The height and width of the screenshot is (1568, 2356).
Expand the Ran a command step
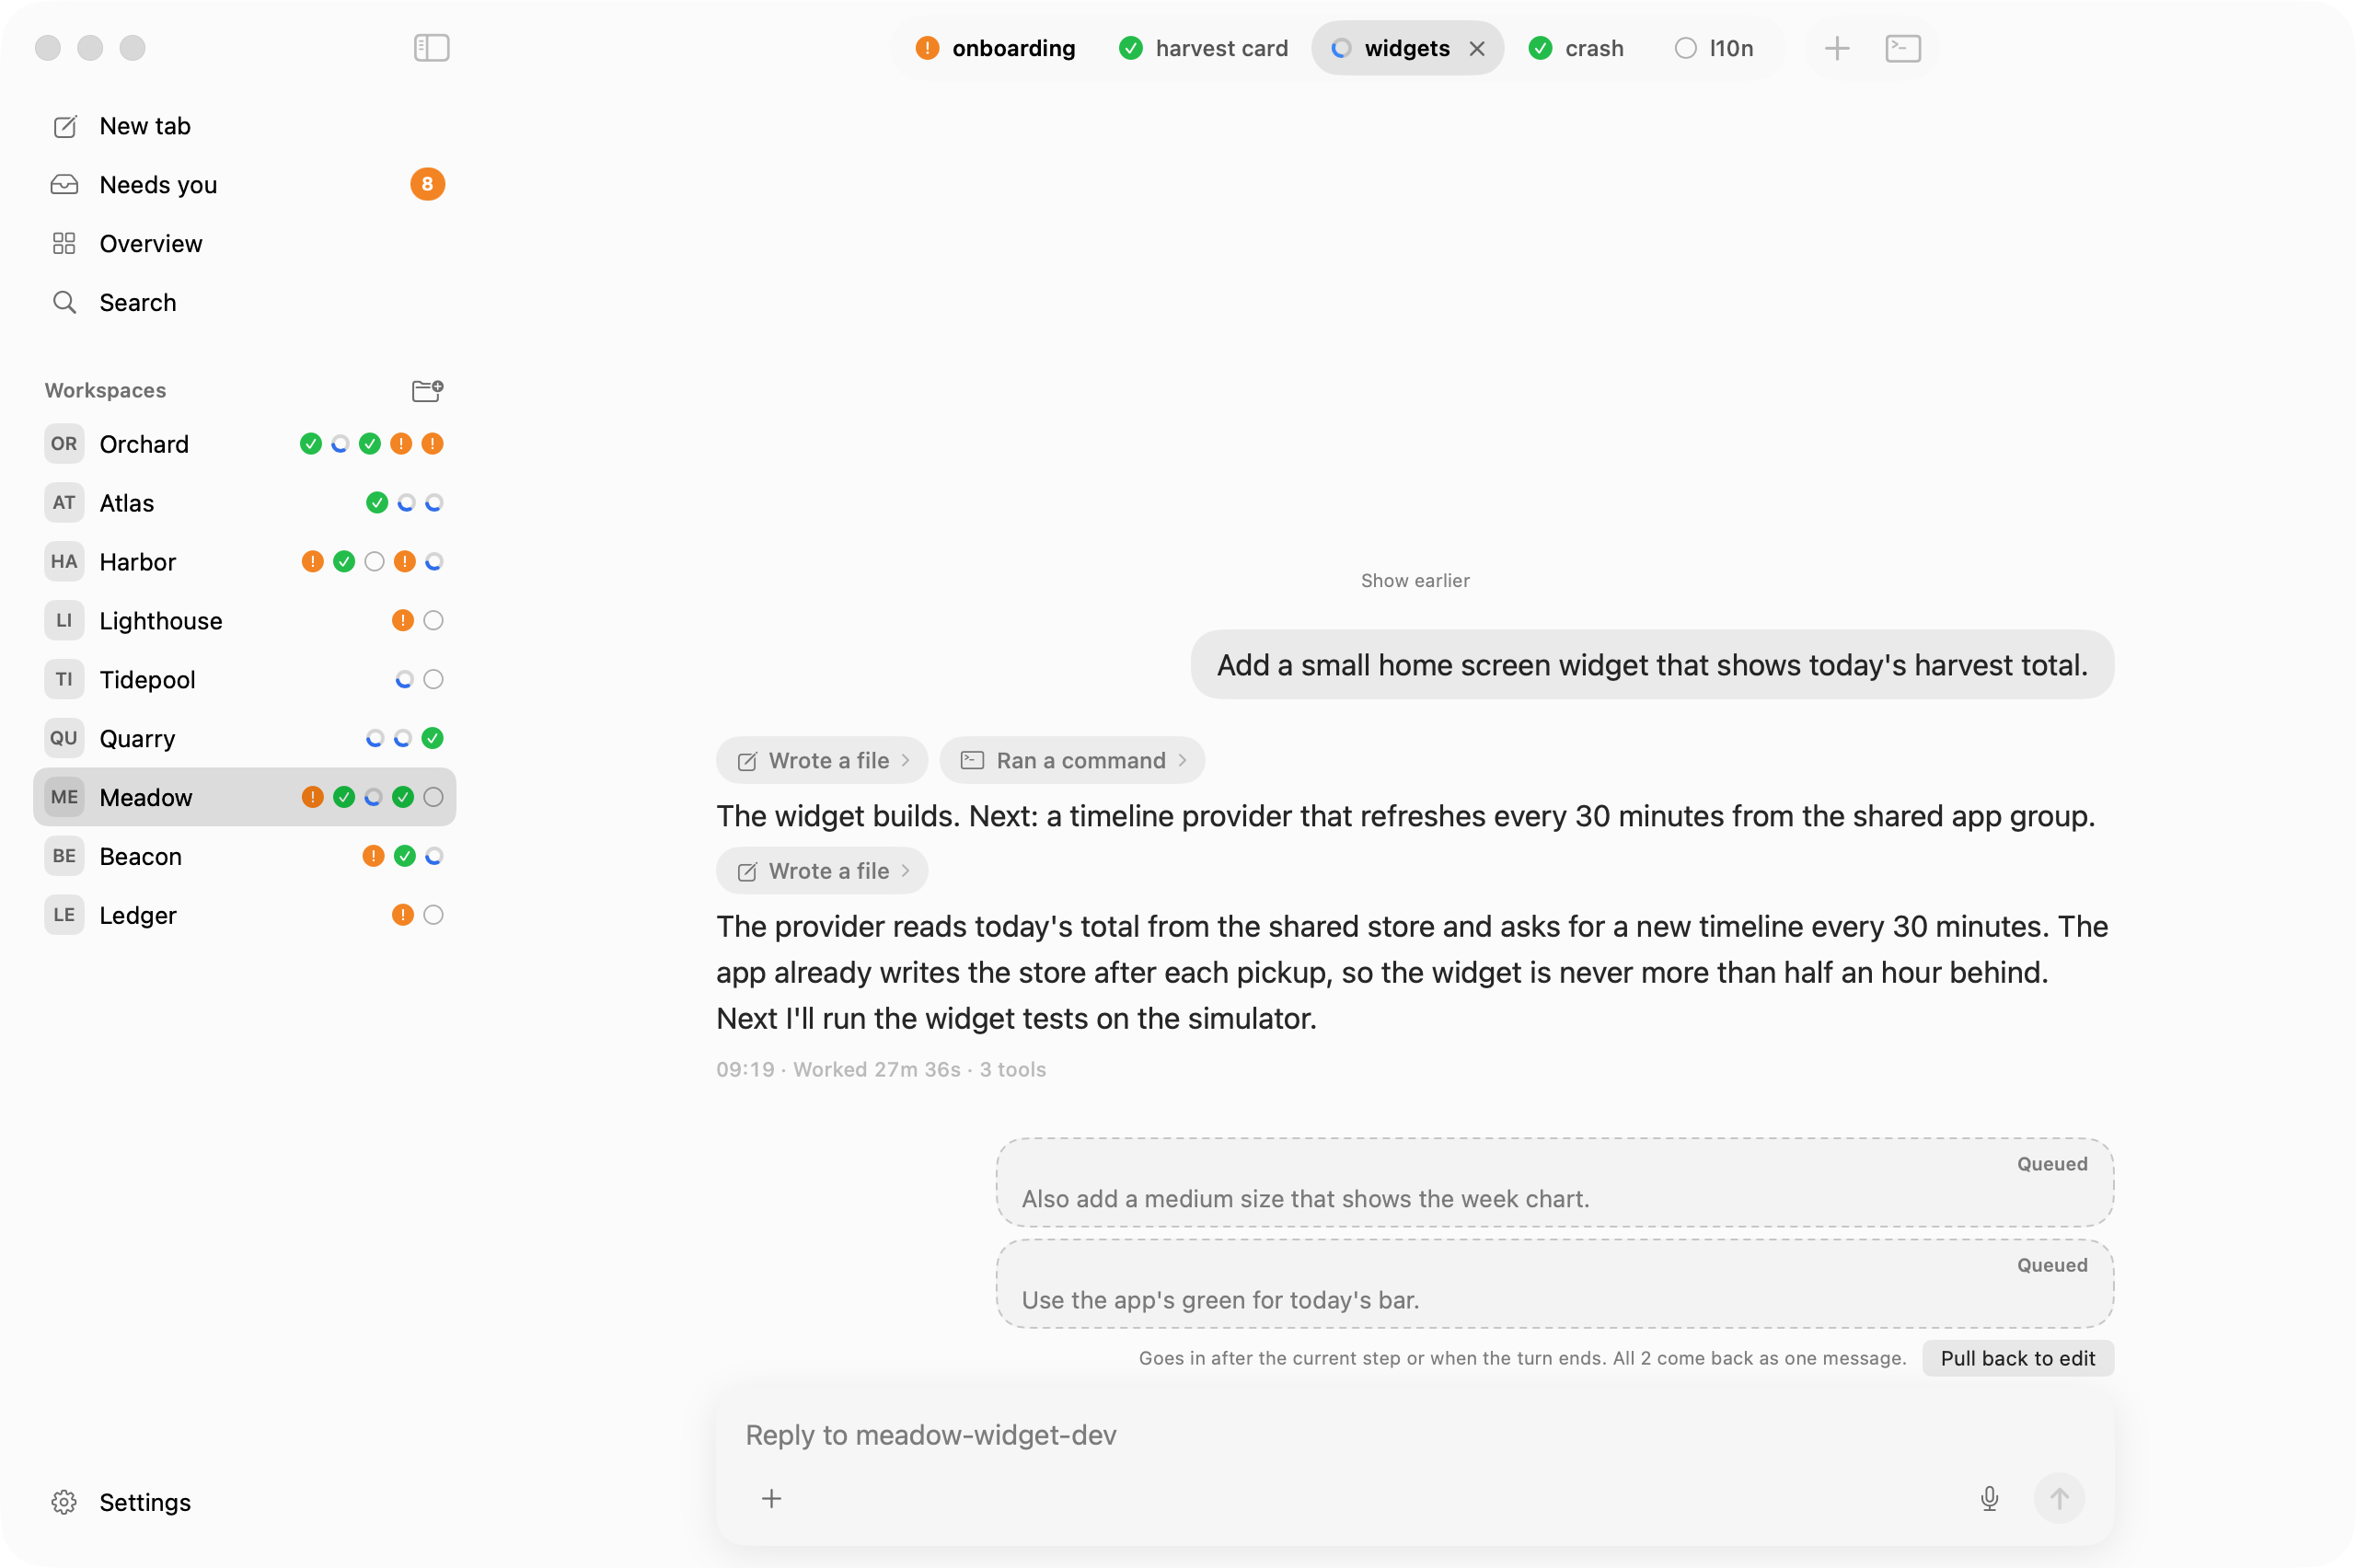point(1072,761)
